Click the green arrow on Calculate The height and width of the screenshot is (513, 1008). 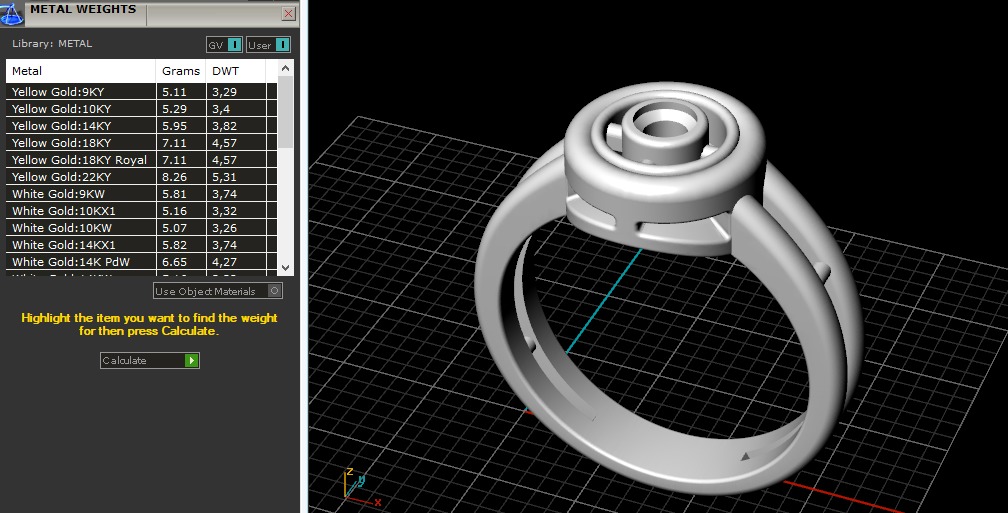click(192, 361)
